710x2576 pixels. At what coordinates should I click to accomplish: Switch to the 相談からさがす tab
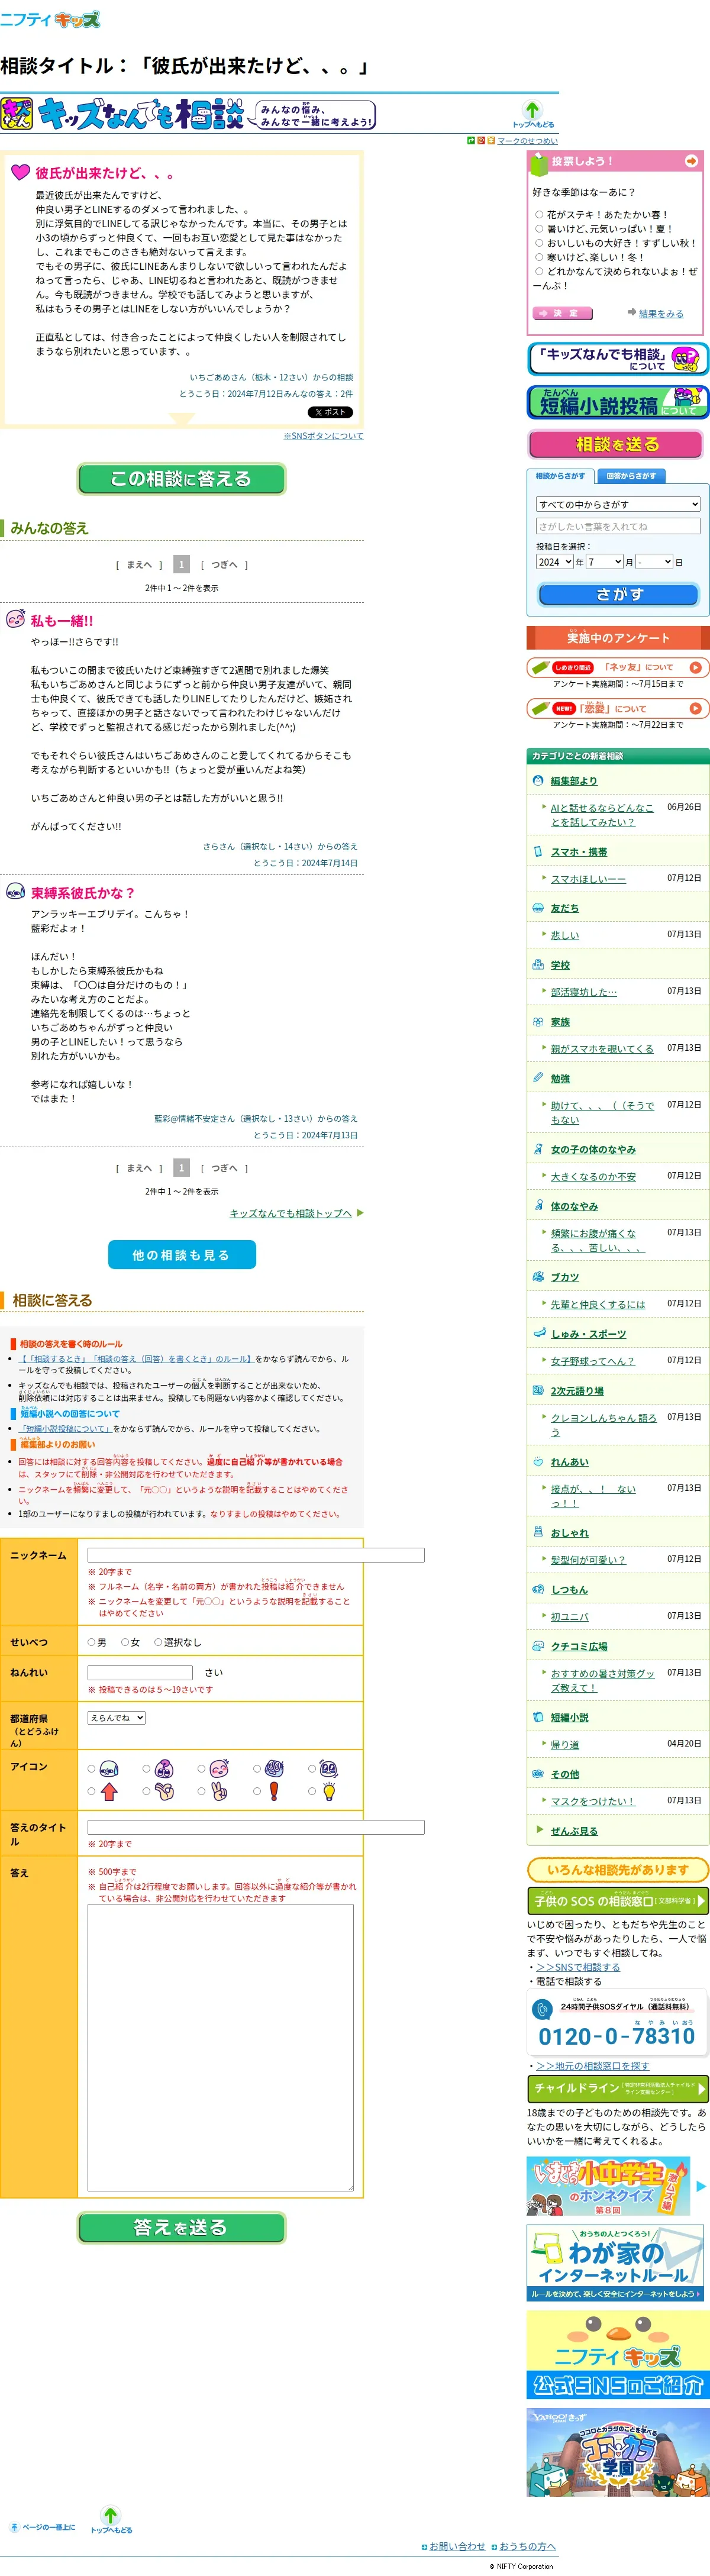[560, 476]
